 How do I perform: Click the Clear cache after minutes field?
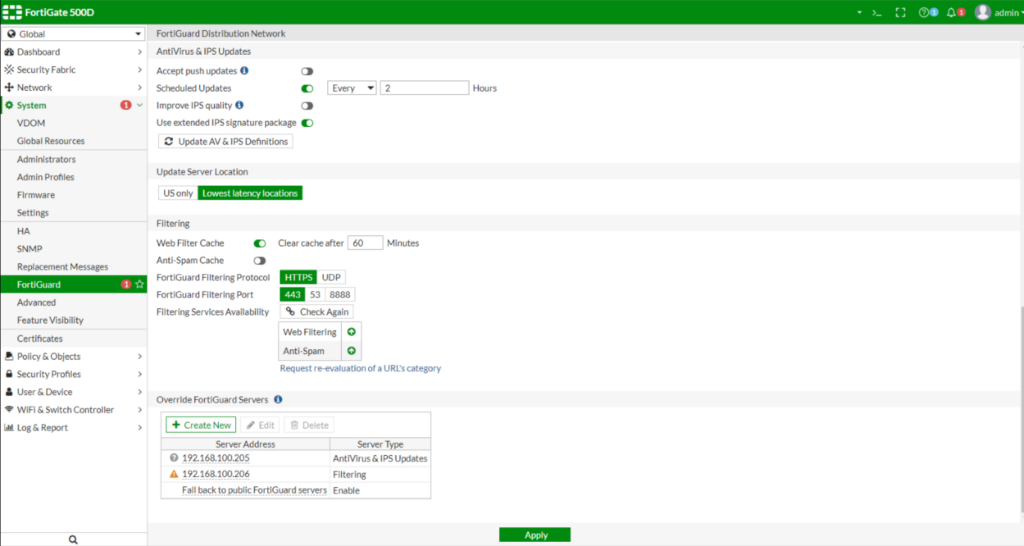[365, 243]
